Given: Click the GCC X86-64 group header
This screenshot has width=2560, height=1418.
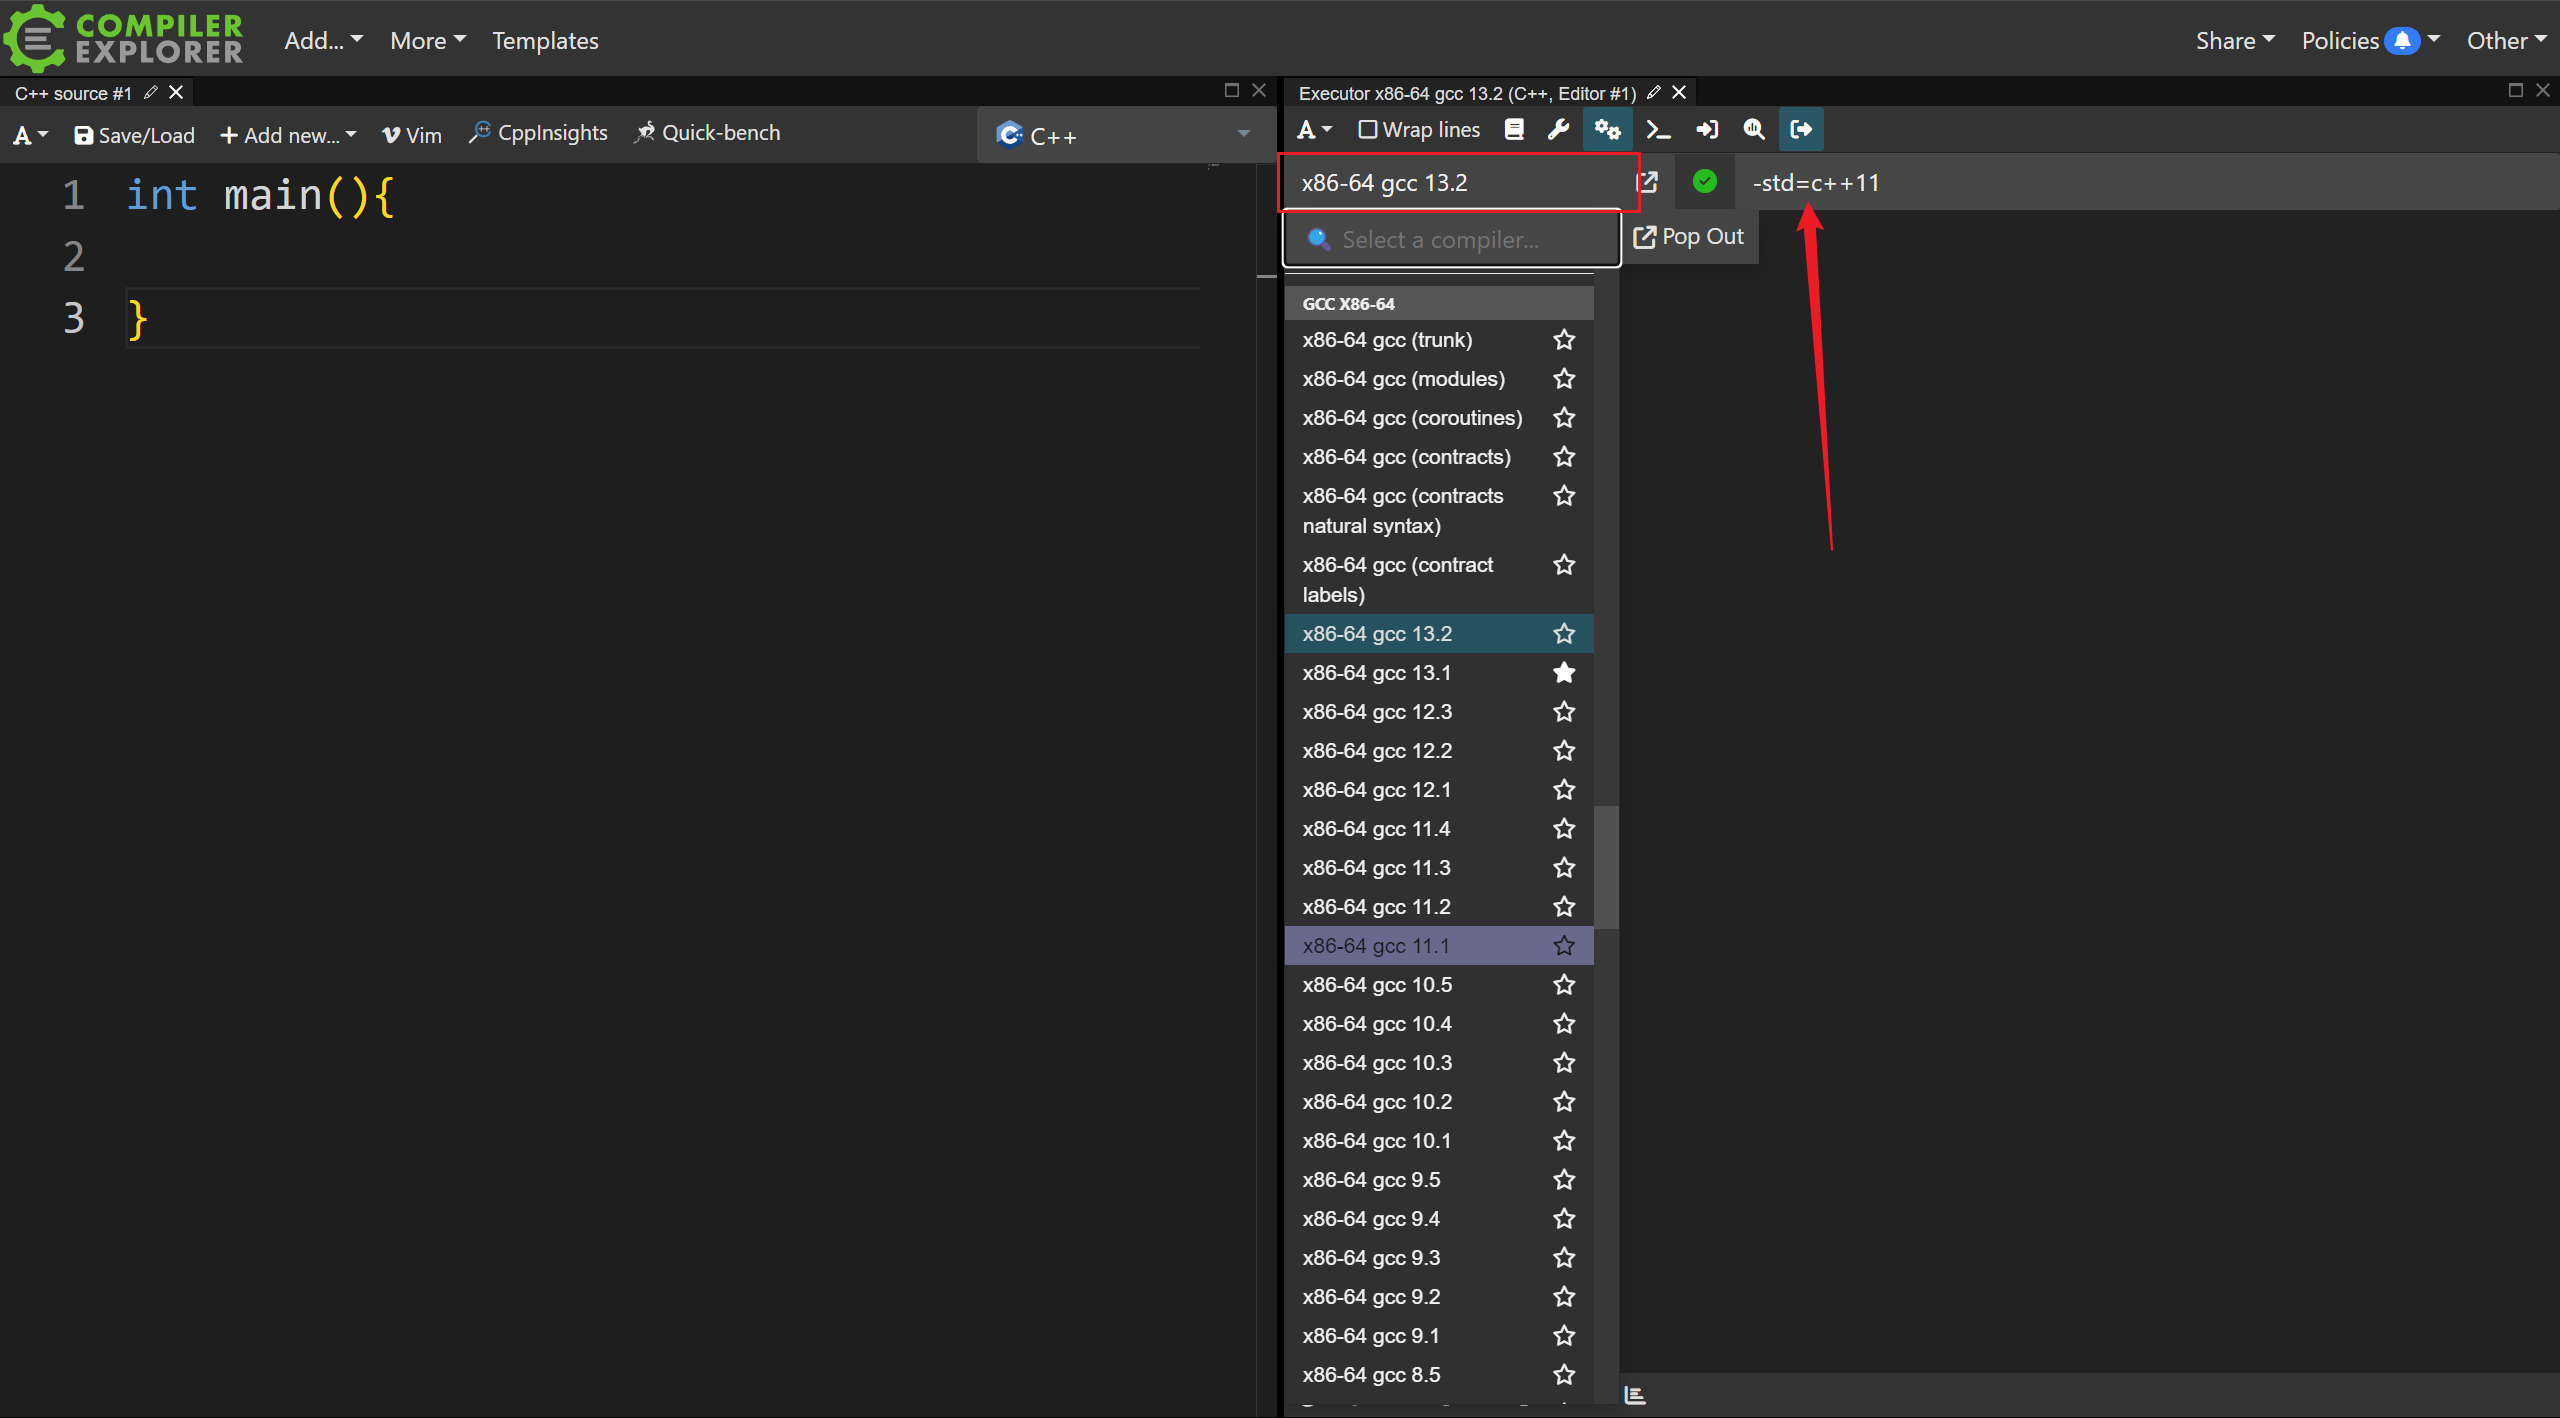Looking at the screenshot, I should 1438,304.
